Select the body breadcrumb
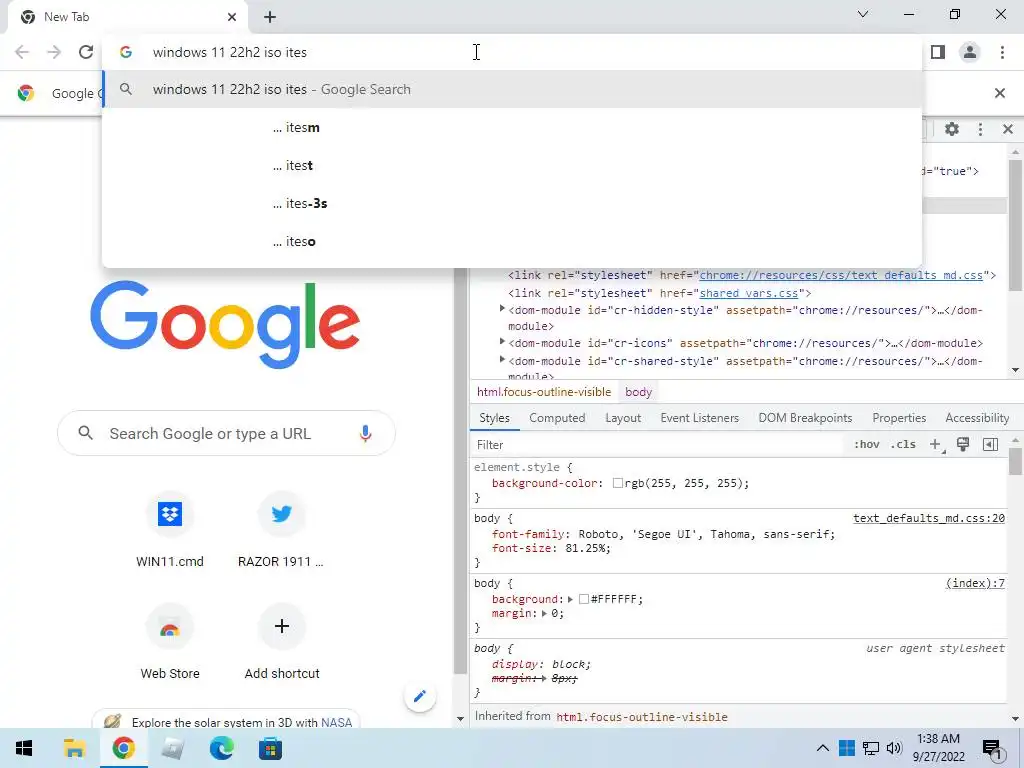1024x768 pixels. coord(638,392)
